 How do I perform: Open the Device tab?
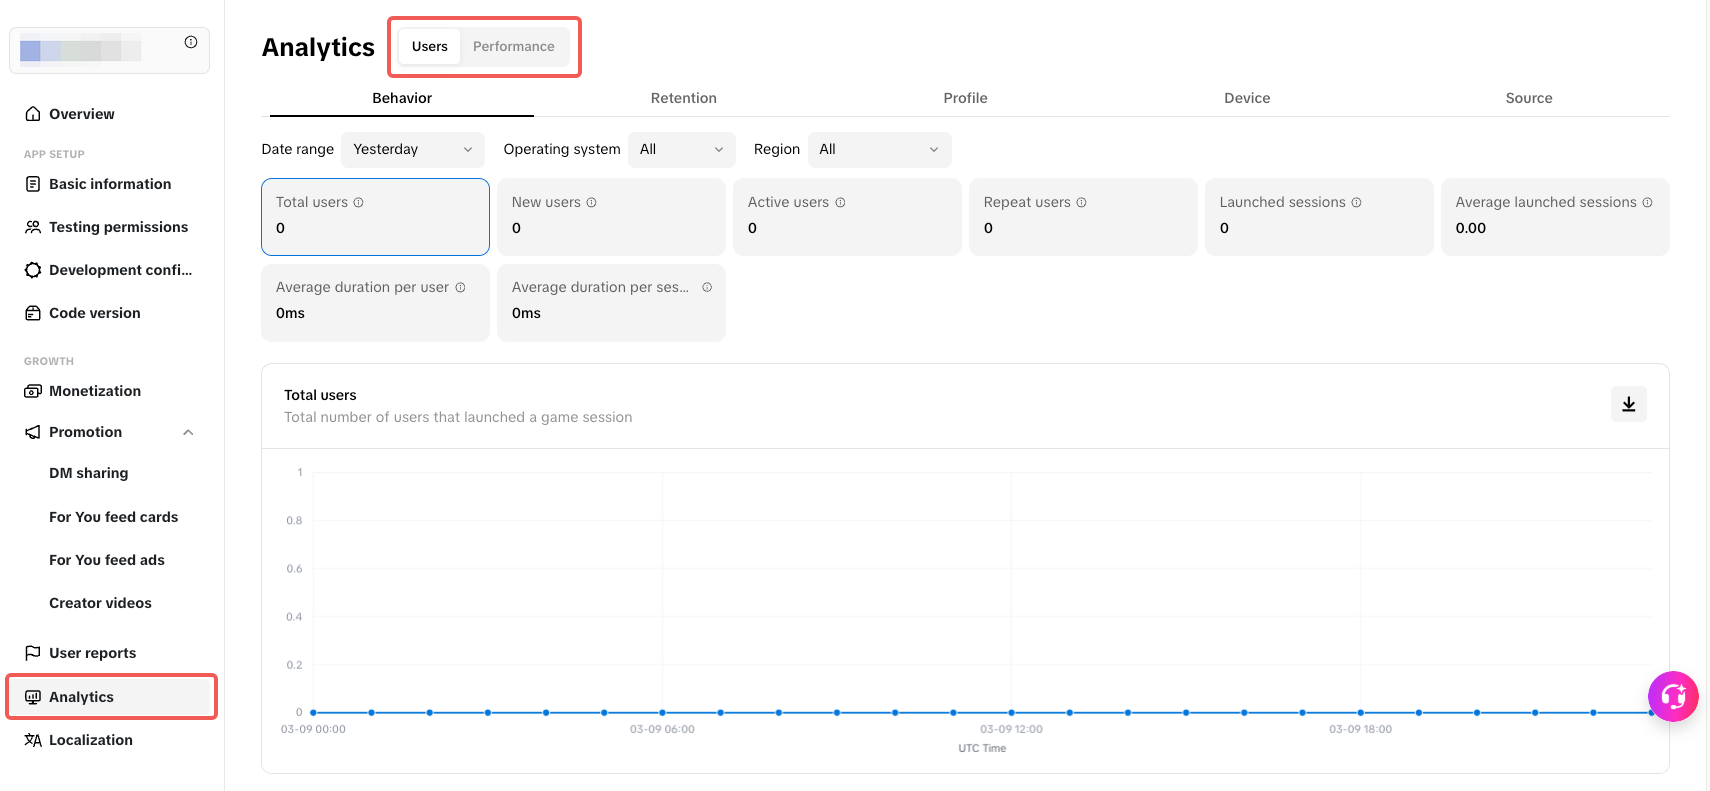pyautogui.click(x=1246, y=98)
